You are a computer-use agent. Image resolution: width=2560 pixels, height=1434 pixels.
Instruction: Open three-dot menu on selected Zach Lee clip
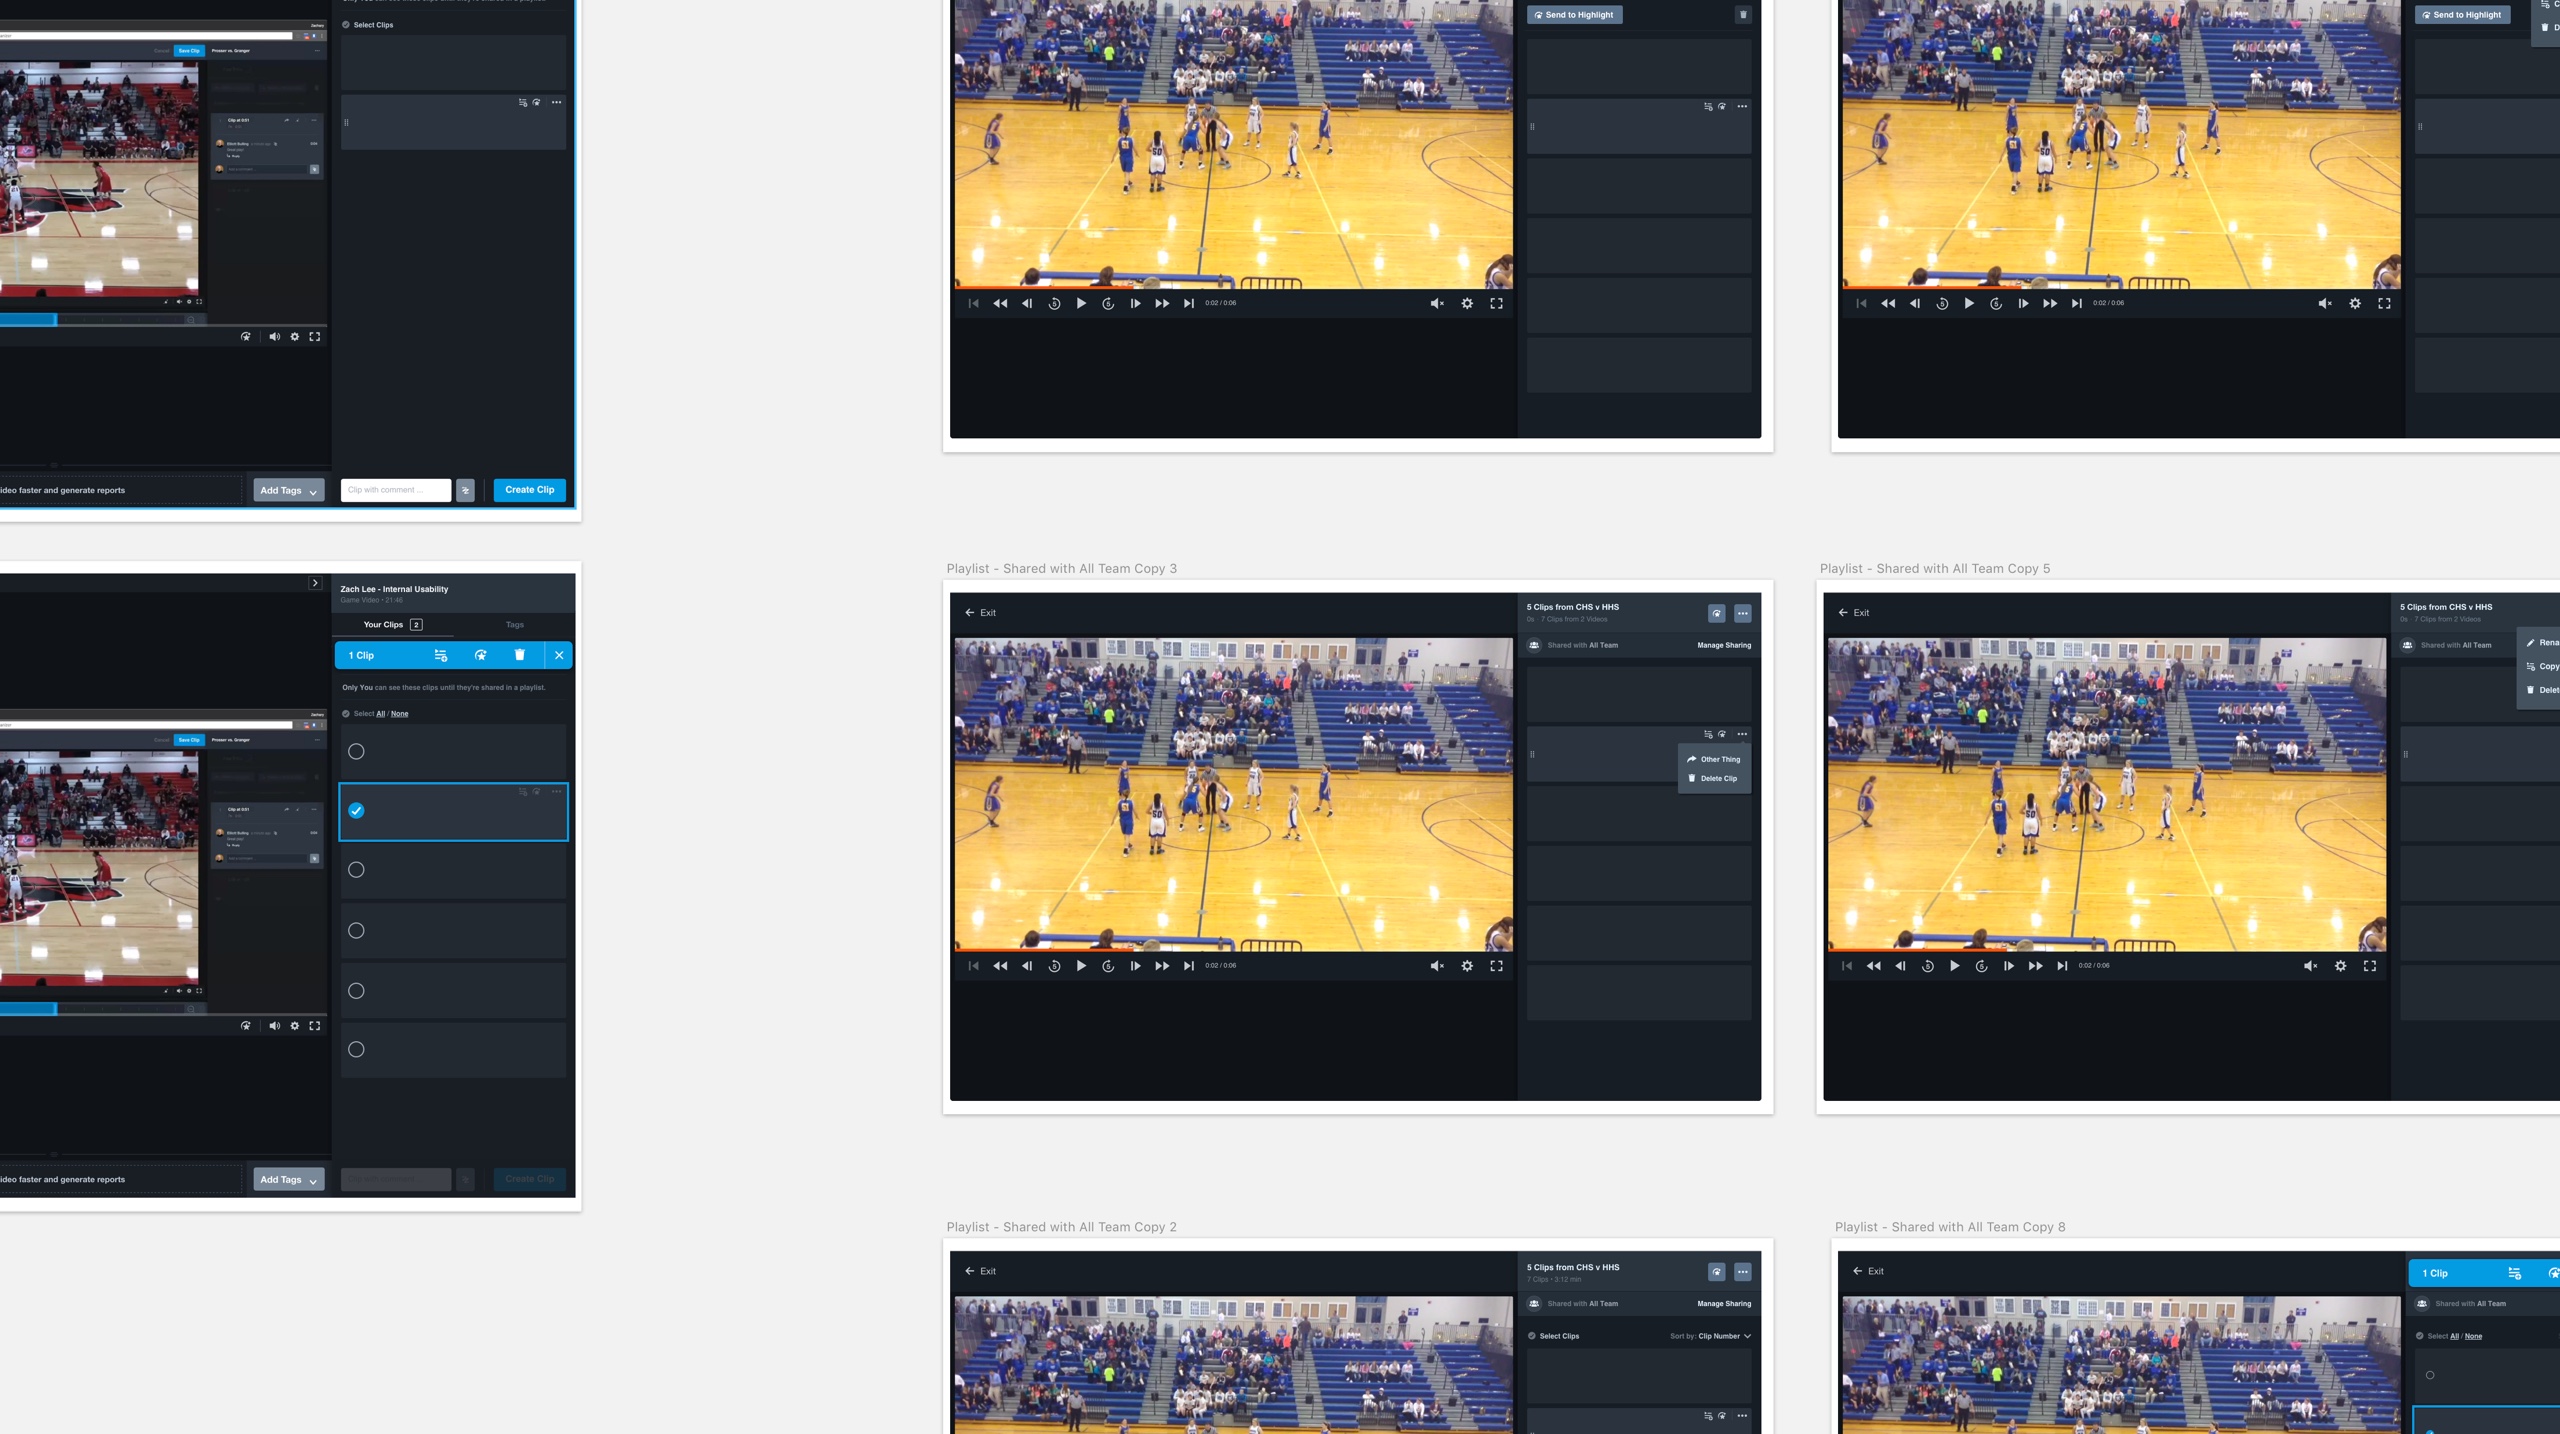point(557,791)
